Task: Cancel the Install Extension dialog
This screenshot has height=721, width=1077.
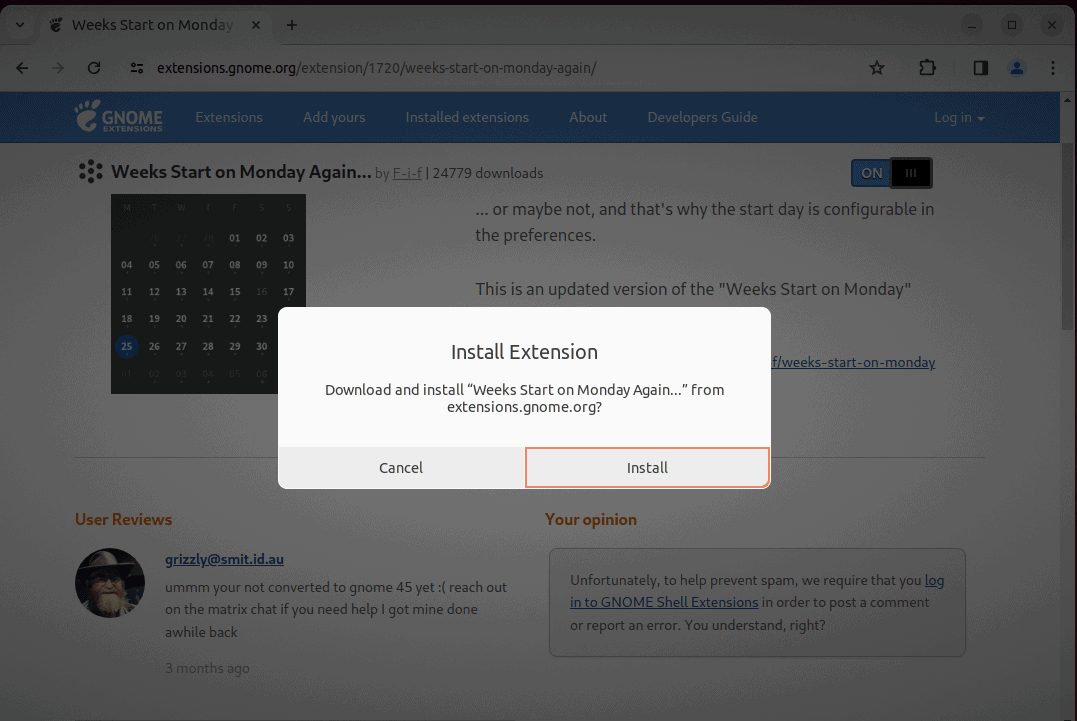Action: [x=401, y=467]
